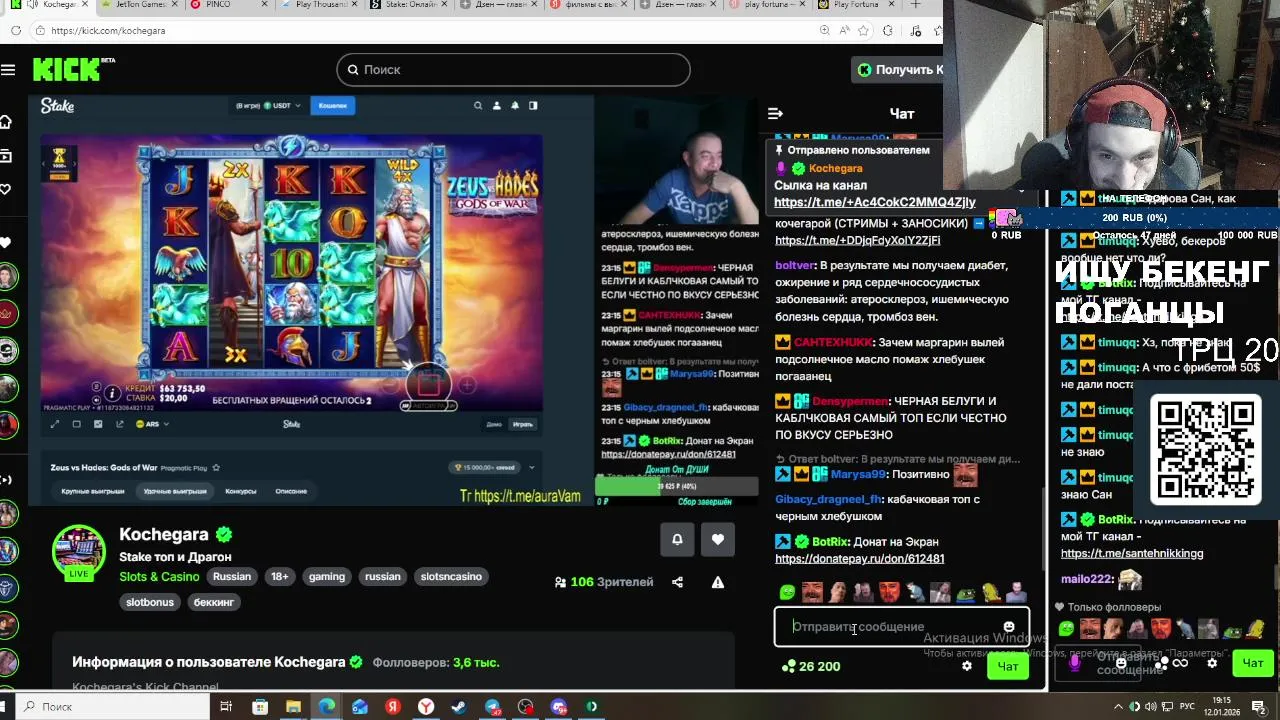Click the Играть mode toggle in Stake
Image resolution: width=1280 pixels, height=720 pixels.
[x=523, y=424]
